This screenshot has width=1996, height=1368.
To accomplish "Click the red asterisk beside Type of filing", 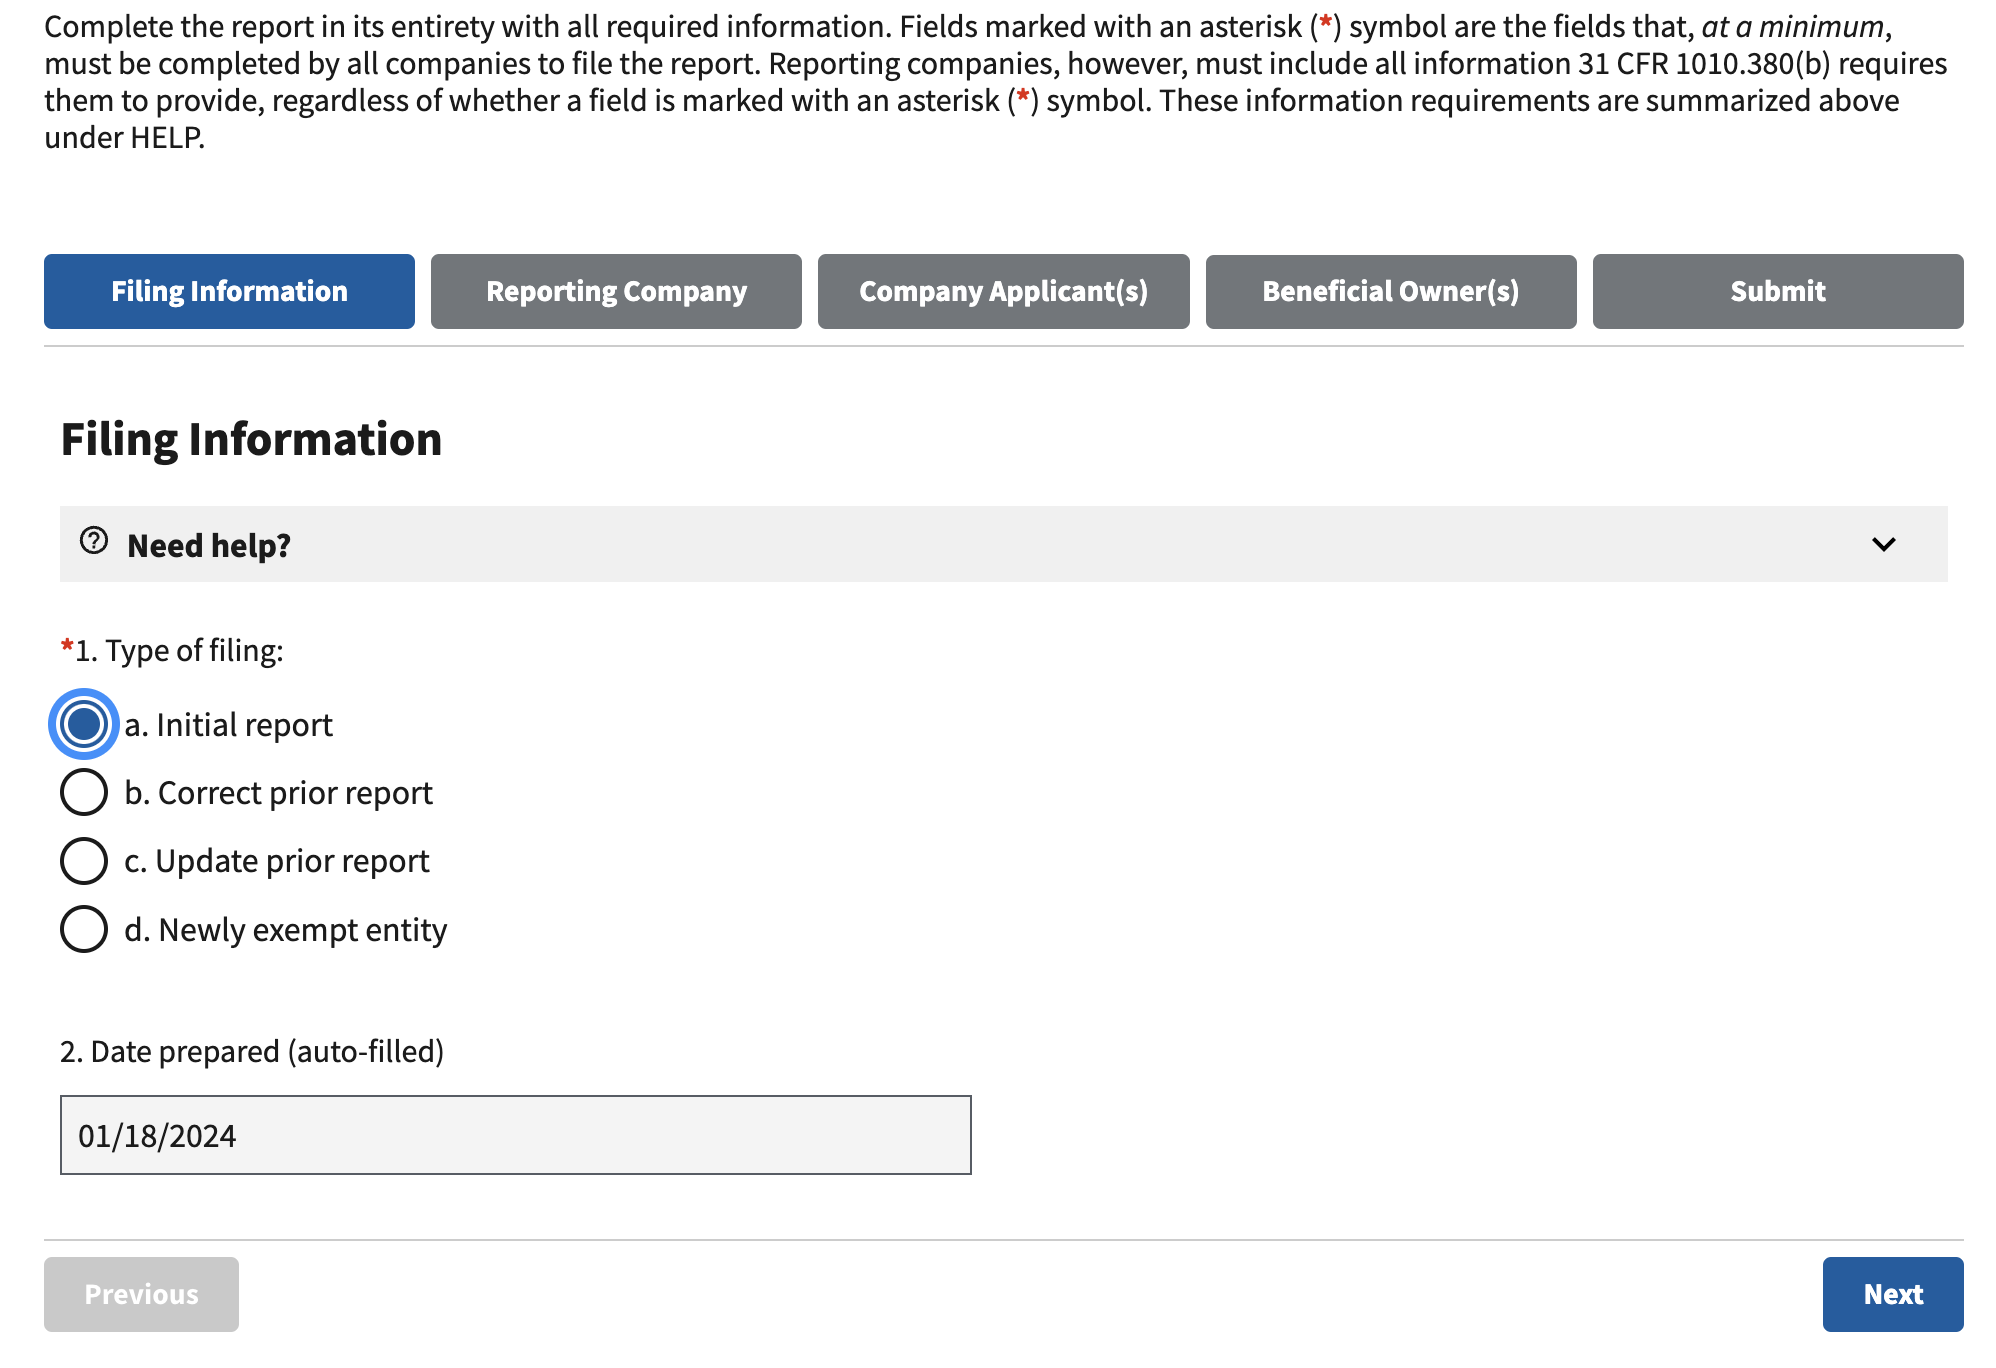I will tap(67, 647).
